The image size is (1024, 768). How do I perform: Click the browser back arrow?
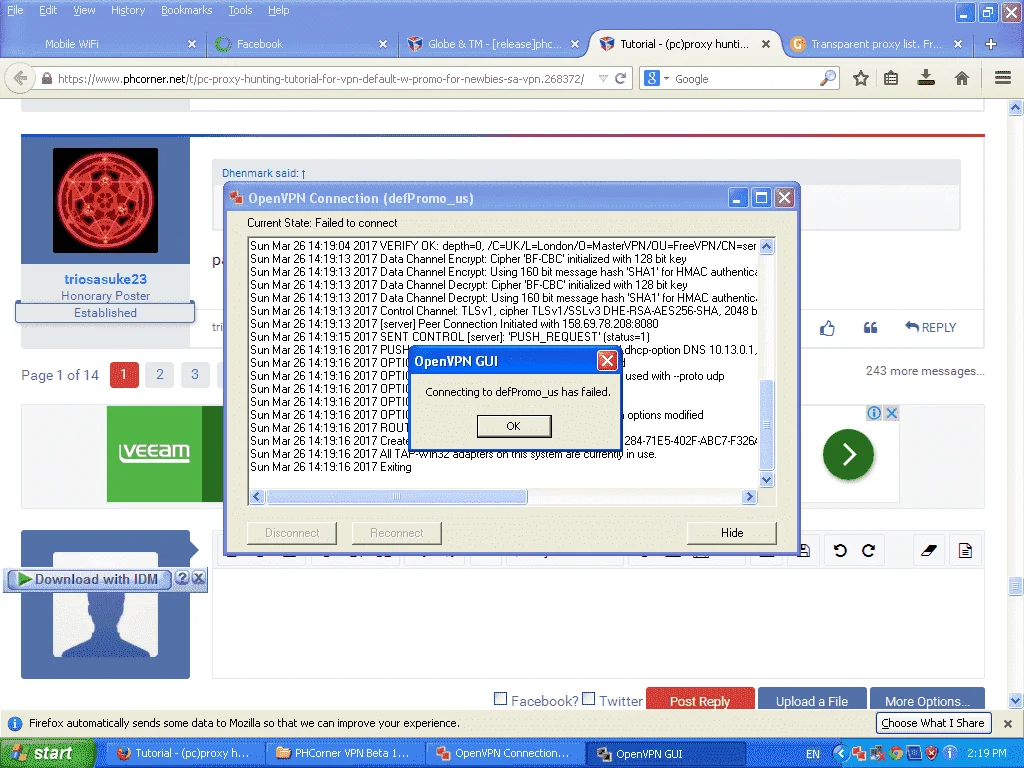[20, 78]
